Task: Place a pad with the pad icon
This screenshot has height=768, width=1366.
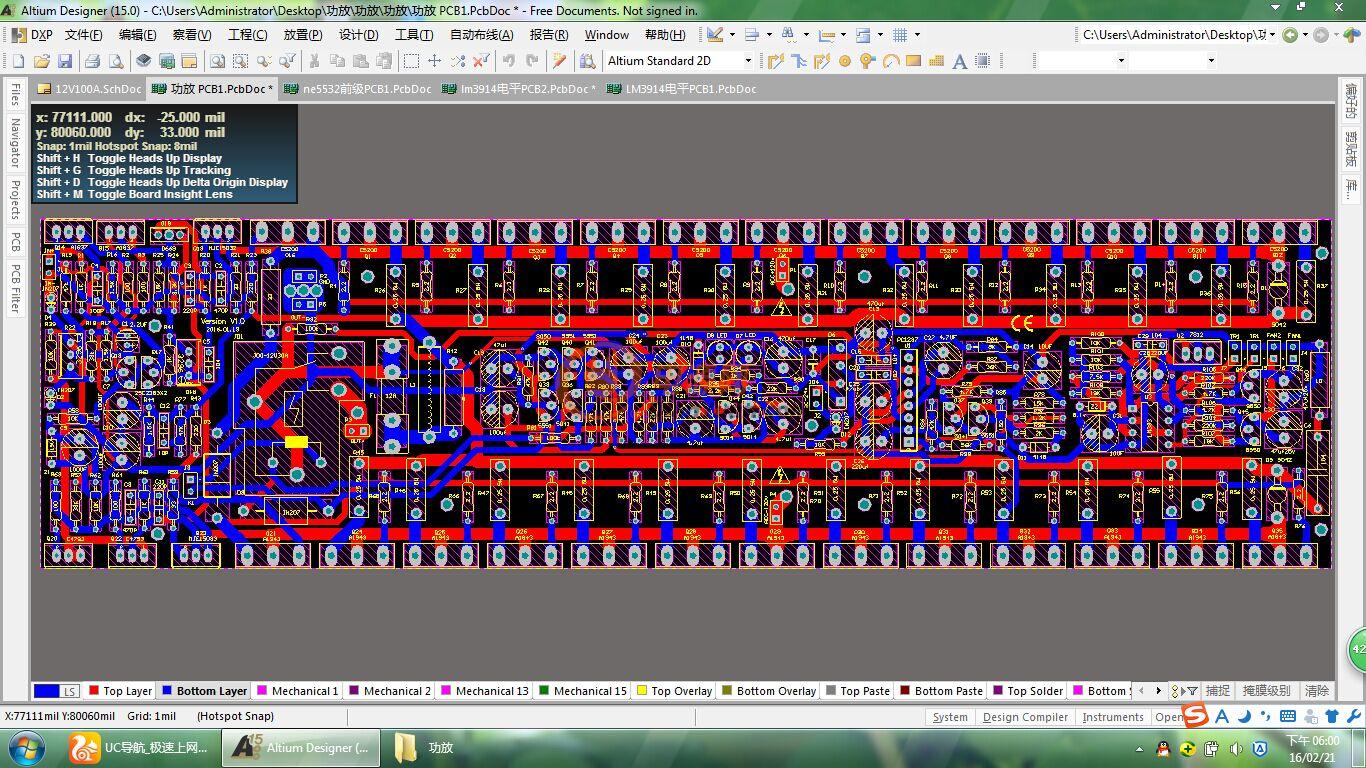Action: [845, 61]
